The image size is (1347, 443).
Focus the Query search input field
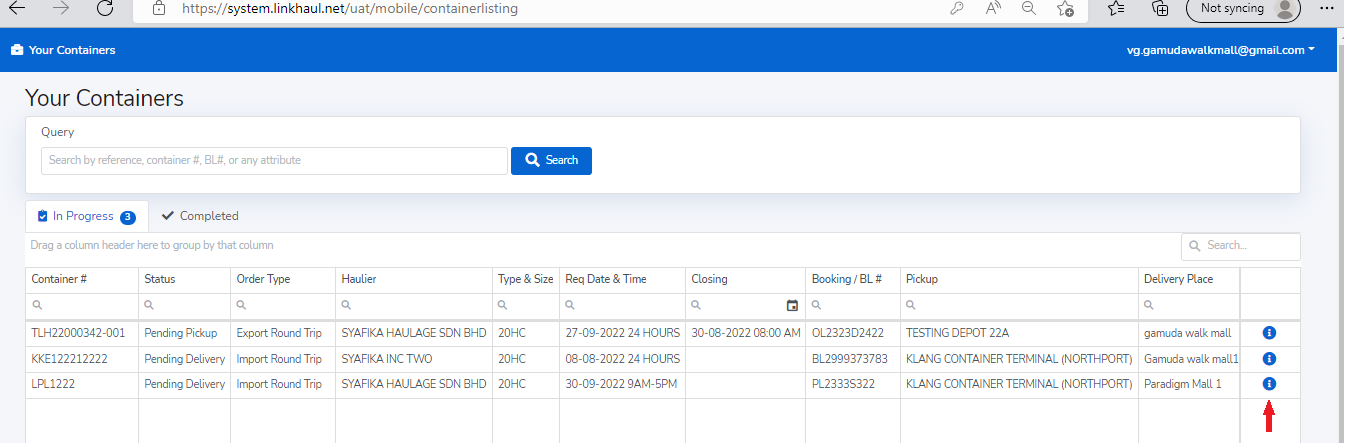(x=274, y=161)
